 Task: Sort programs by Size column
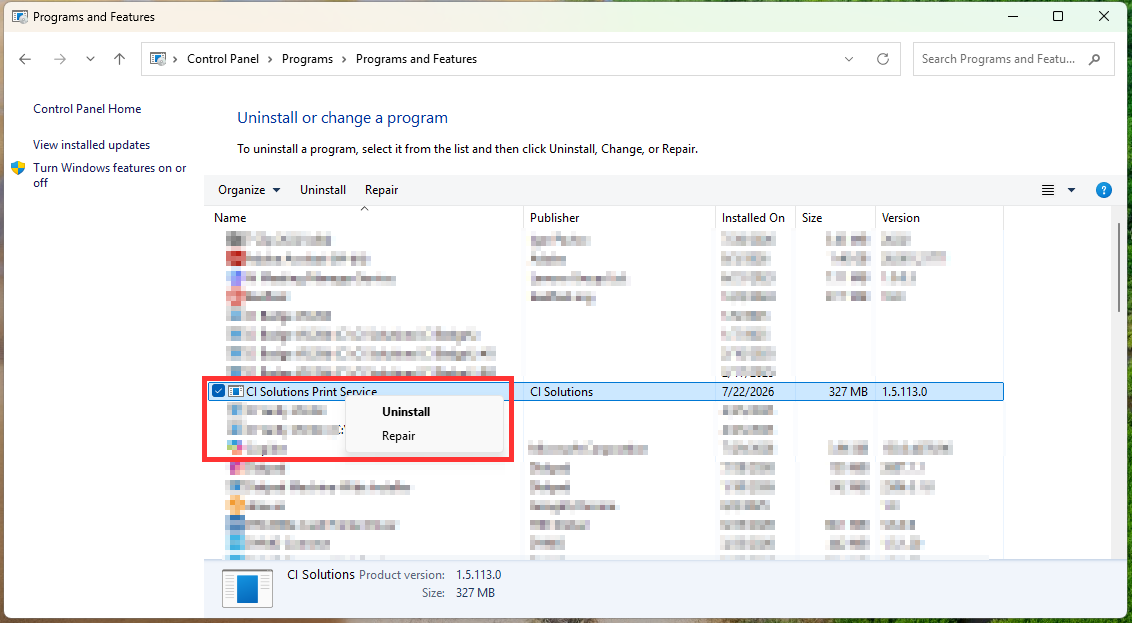pyautogui.click(x=835, y=217)
